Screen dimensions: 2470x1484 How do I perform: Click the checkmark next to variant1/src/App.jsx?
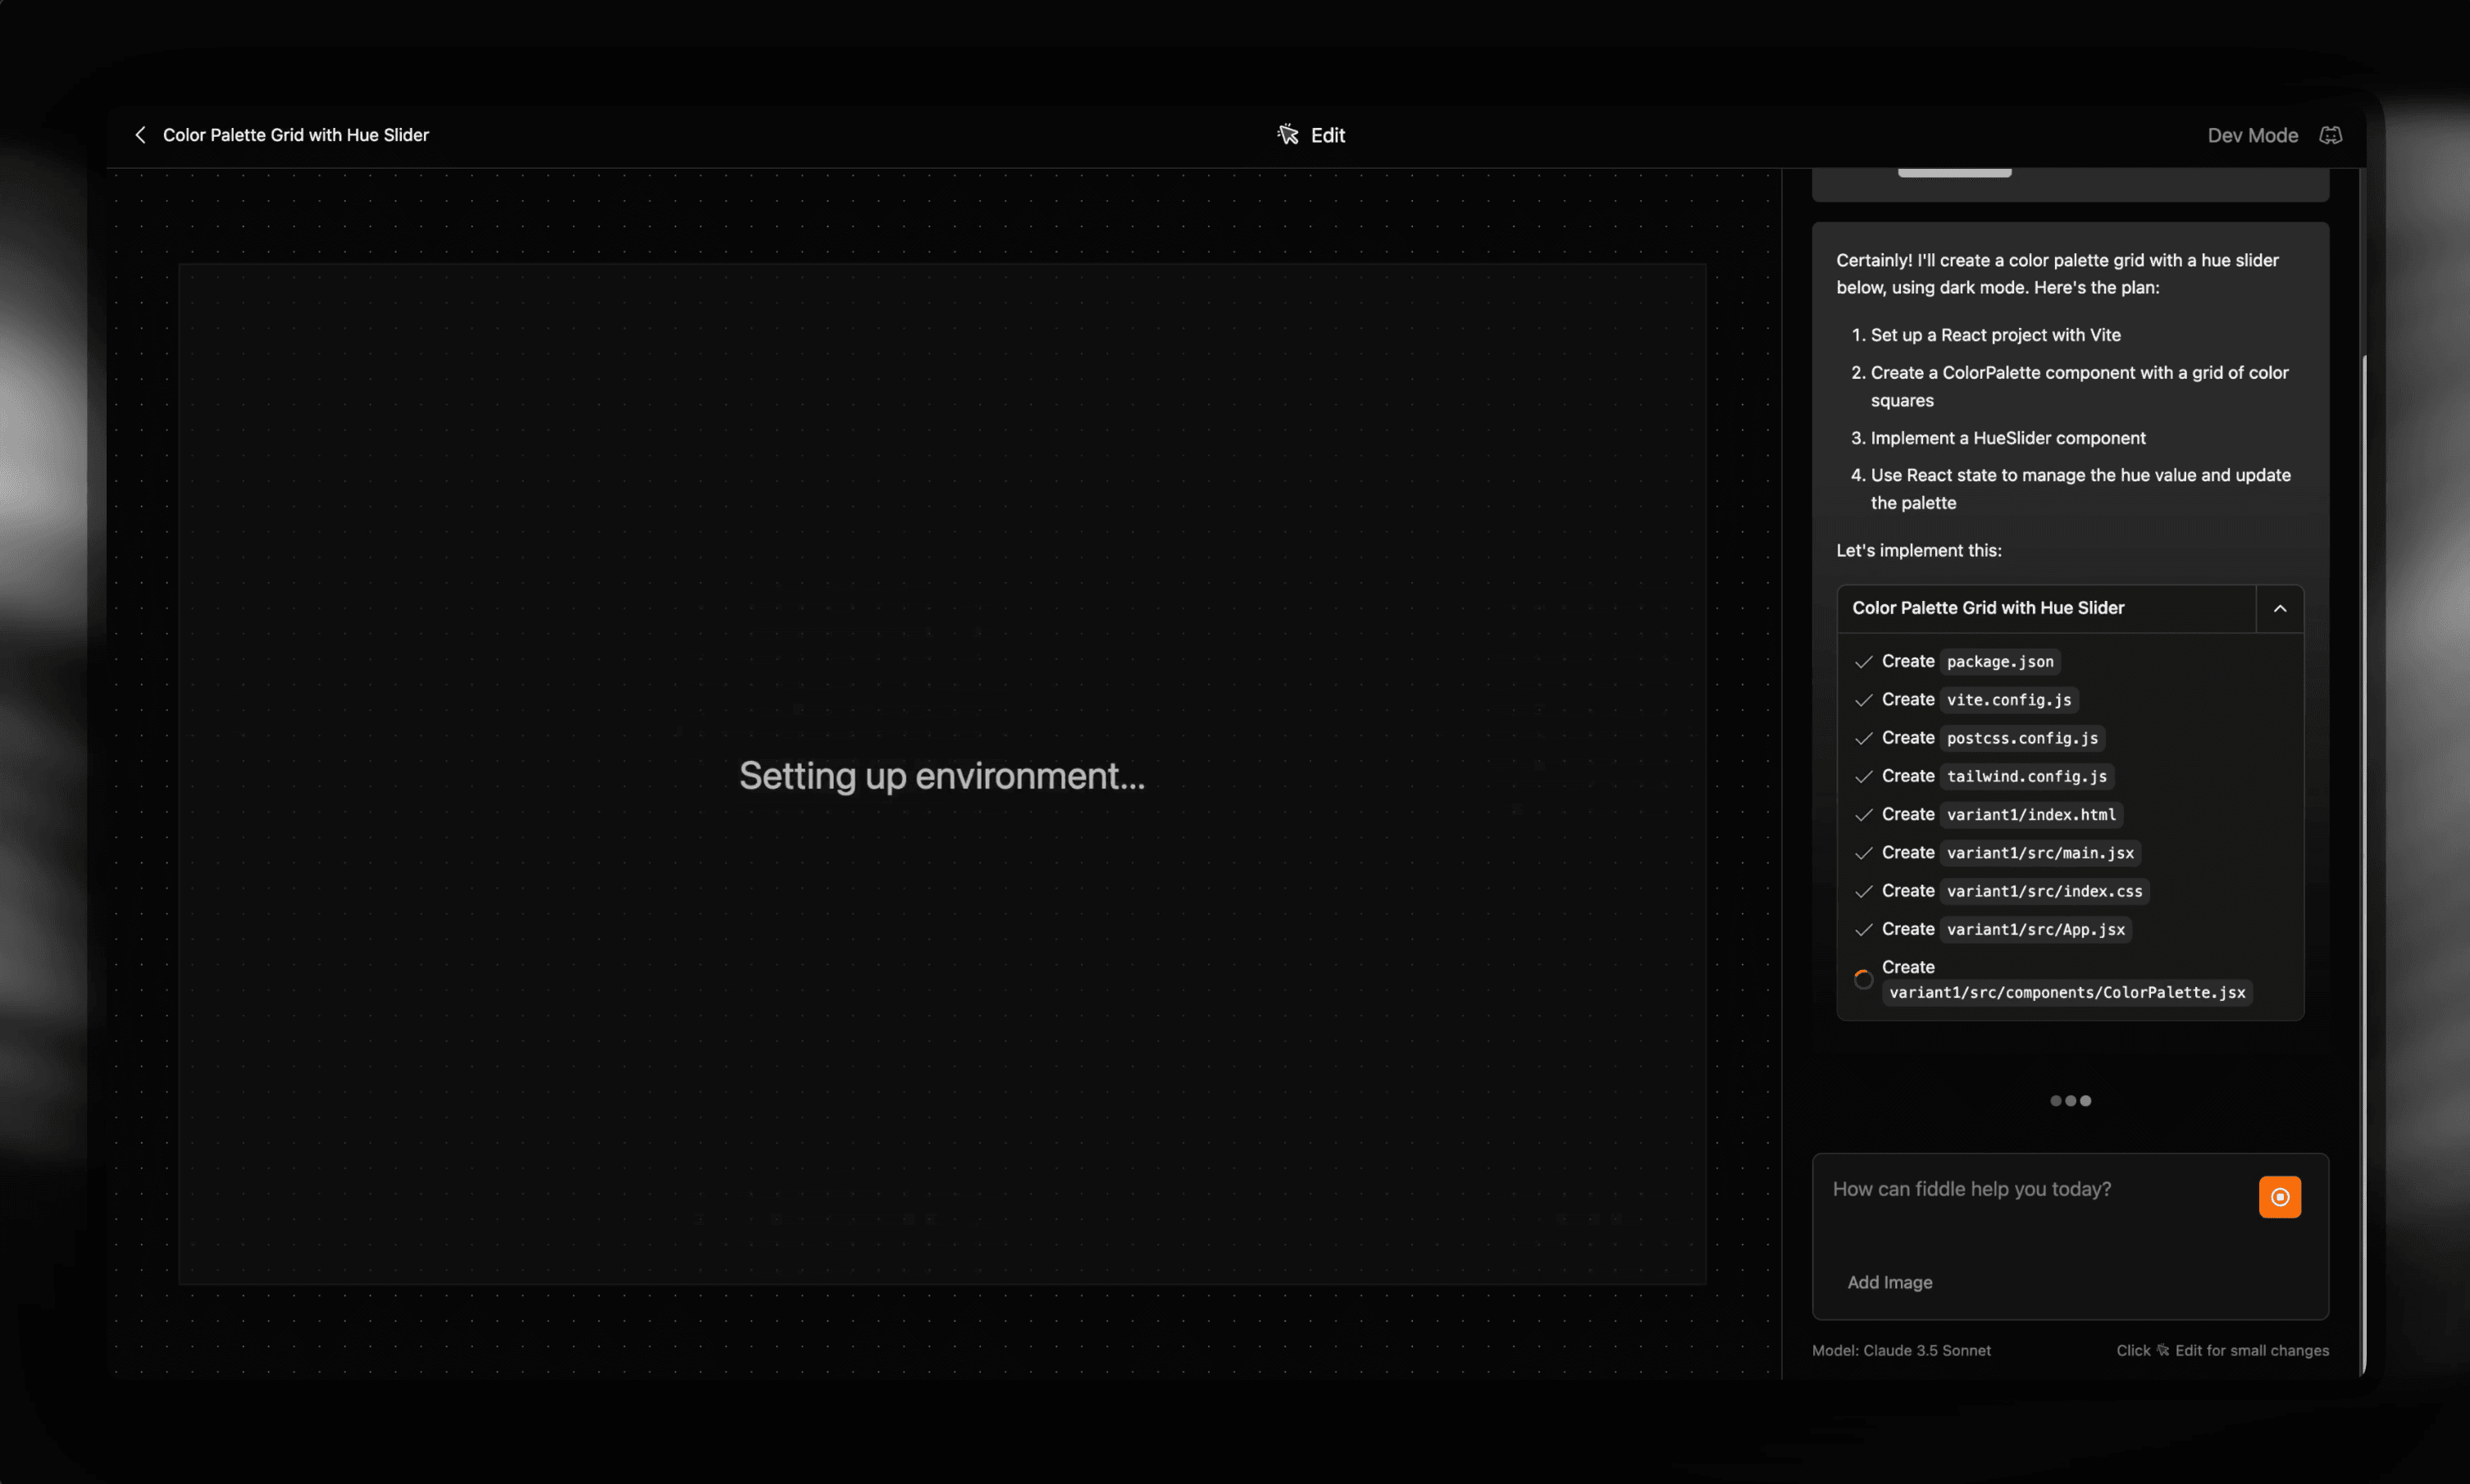(1862, 930)
